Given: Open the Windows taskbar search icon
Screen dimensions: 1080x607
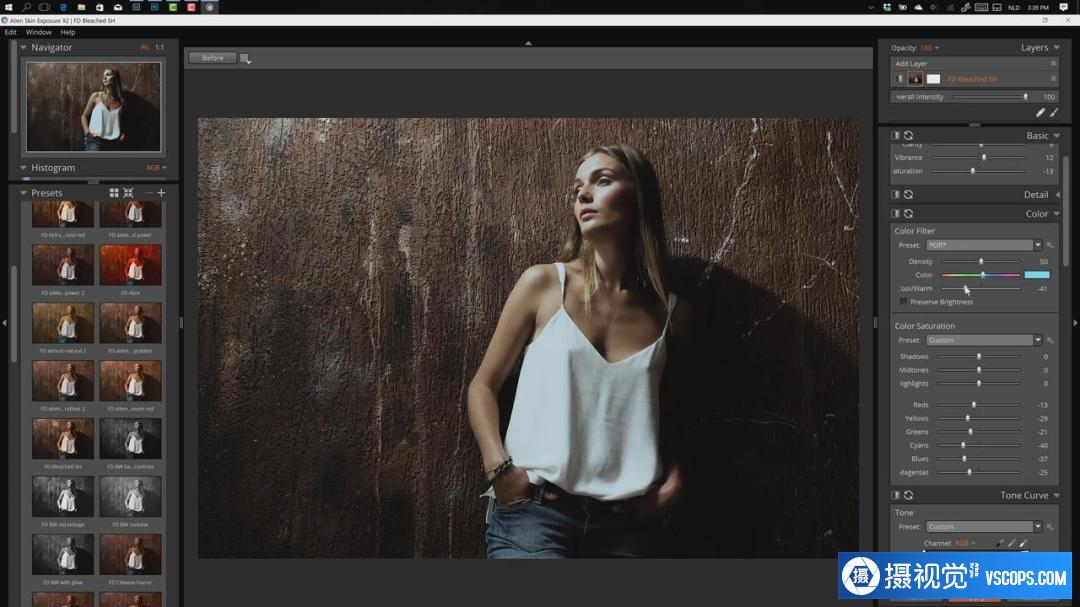Looking at the screenshot, I should [26, 7].
